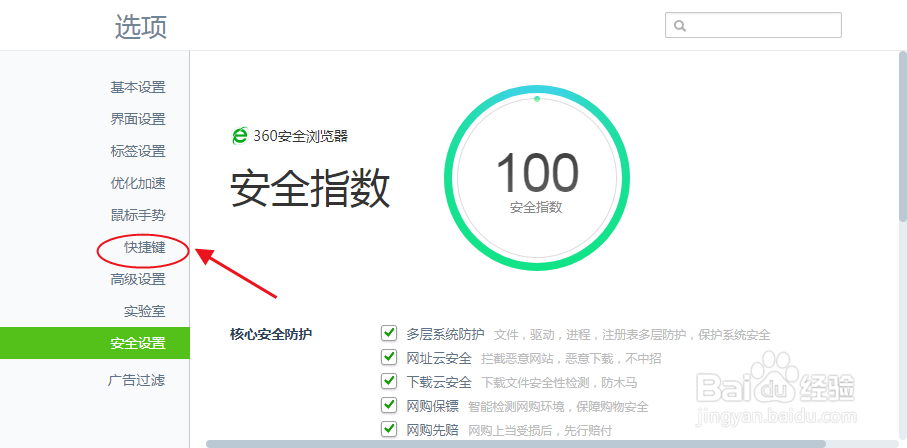Click description 智能检测网购环境，保障购物安全
907x448 pixels.
[x=558, y=406]
